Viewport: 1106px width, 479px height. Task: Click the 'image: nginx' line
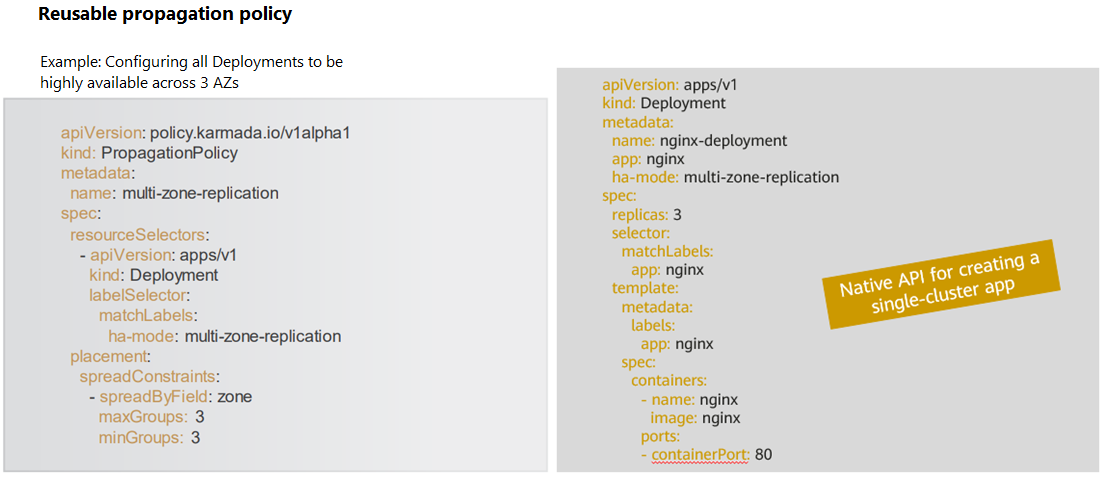[x=695, y=418]
